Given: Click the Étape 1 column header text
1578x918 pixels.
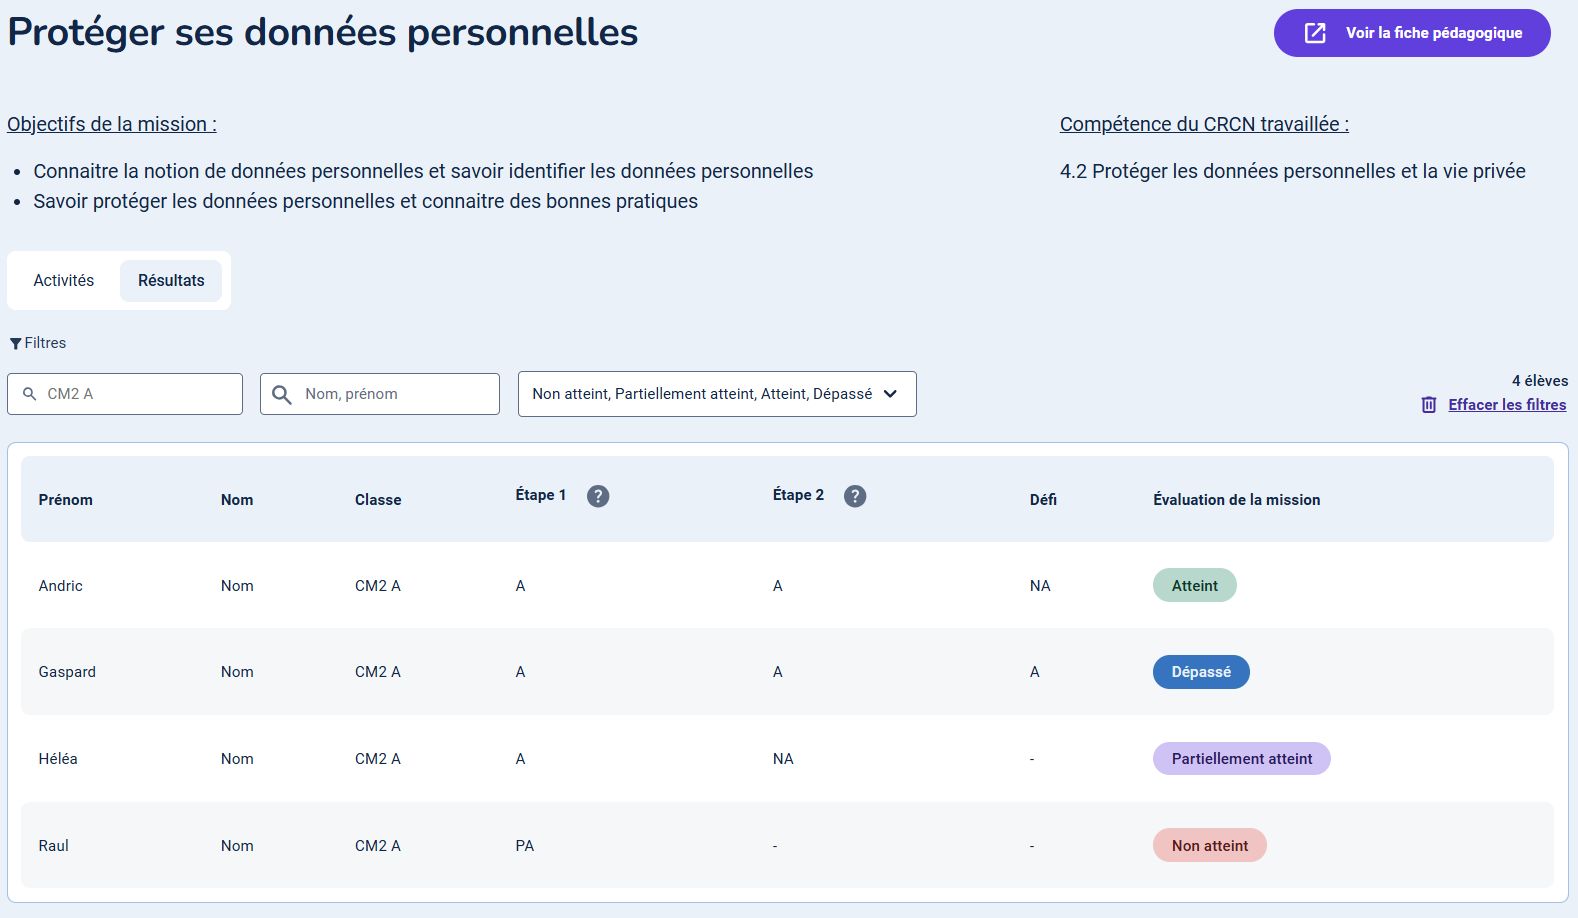Looking at the screenshot, I should pyautogui.click(x=541, y=495).
